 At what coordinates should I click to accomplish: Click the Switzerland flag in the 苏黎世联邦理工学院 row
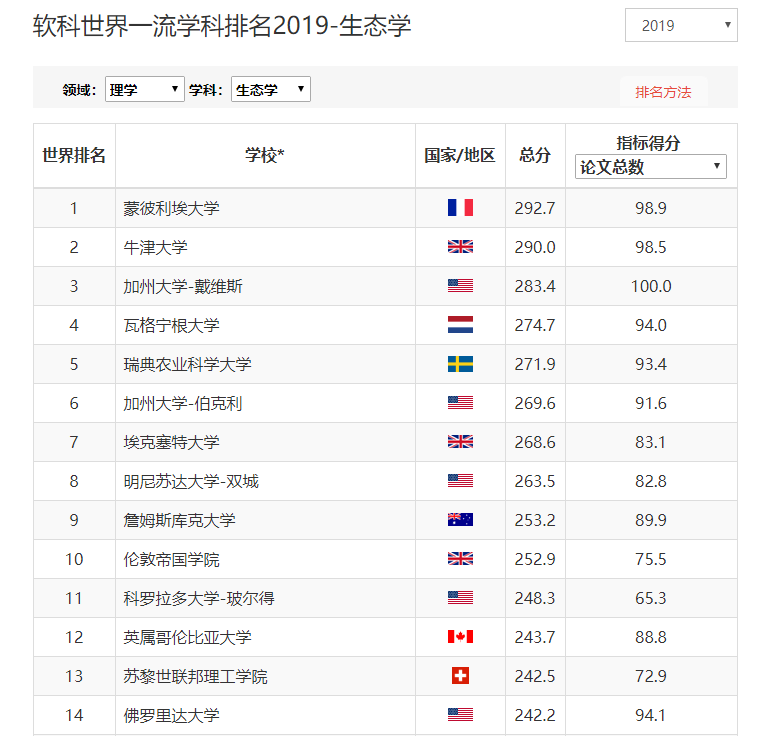coord(460,675)
